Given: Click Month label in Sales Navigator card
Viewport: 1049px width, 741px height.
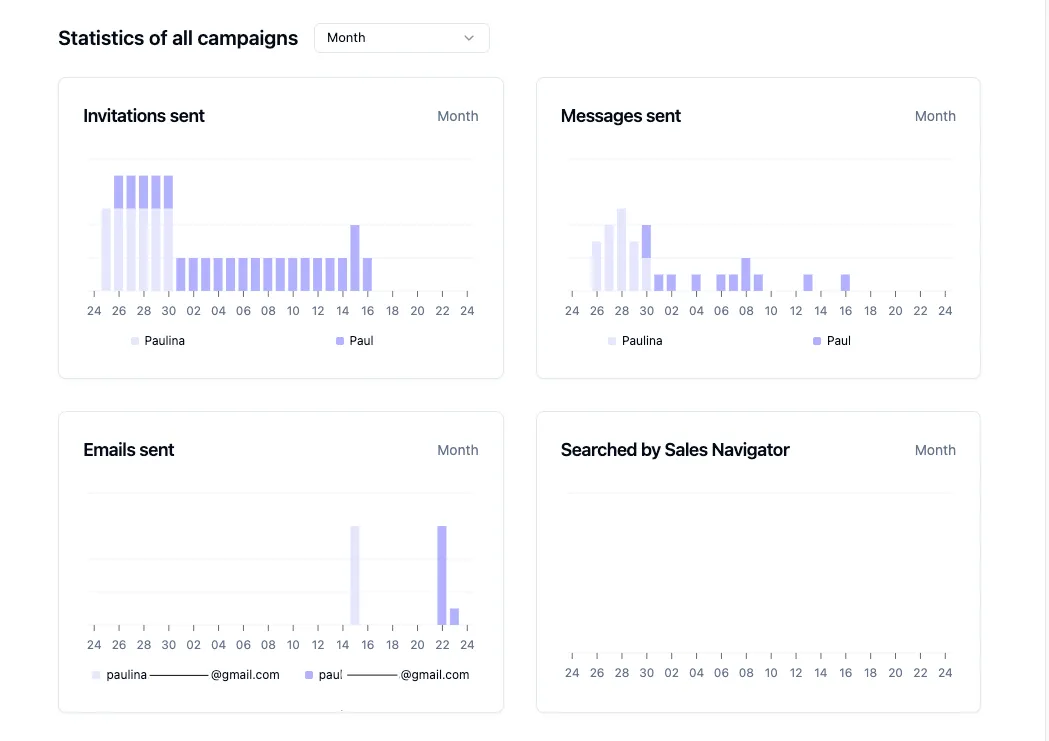Looking at the screenshot, I should tap(934, 450).
